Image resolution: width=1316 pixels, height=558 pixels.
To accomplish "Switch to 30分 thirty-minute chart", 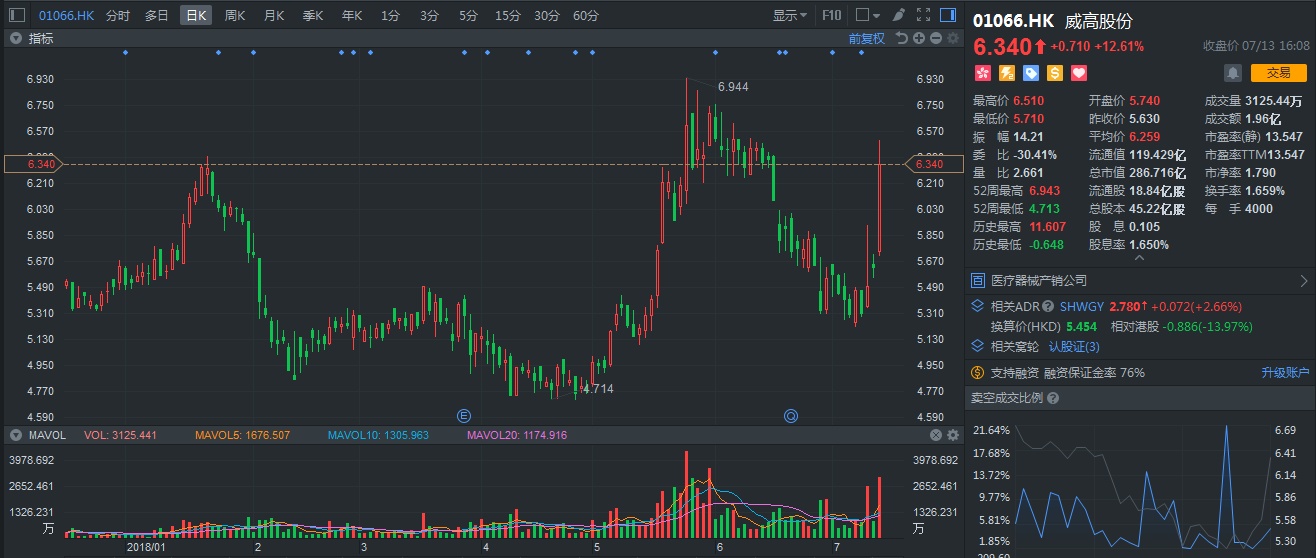I will 547,15.
